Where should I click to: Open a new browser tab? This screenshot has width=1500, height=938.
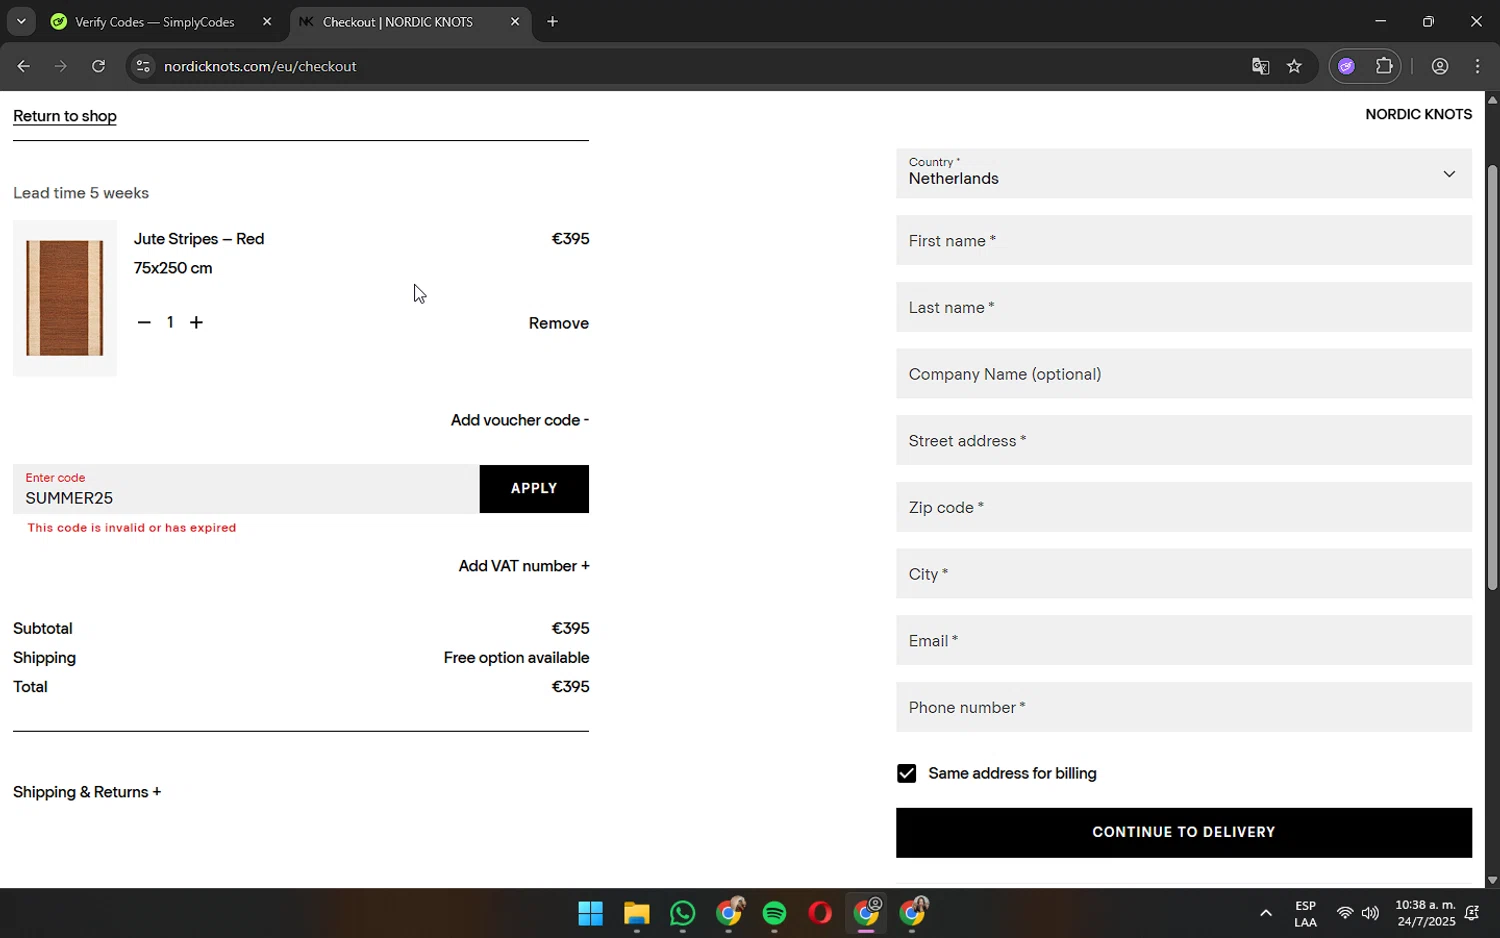(x=552, y=21)
